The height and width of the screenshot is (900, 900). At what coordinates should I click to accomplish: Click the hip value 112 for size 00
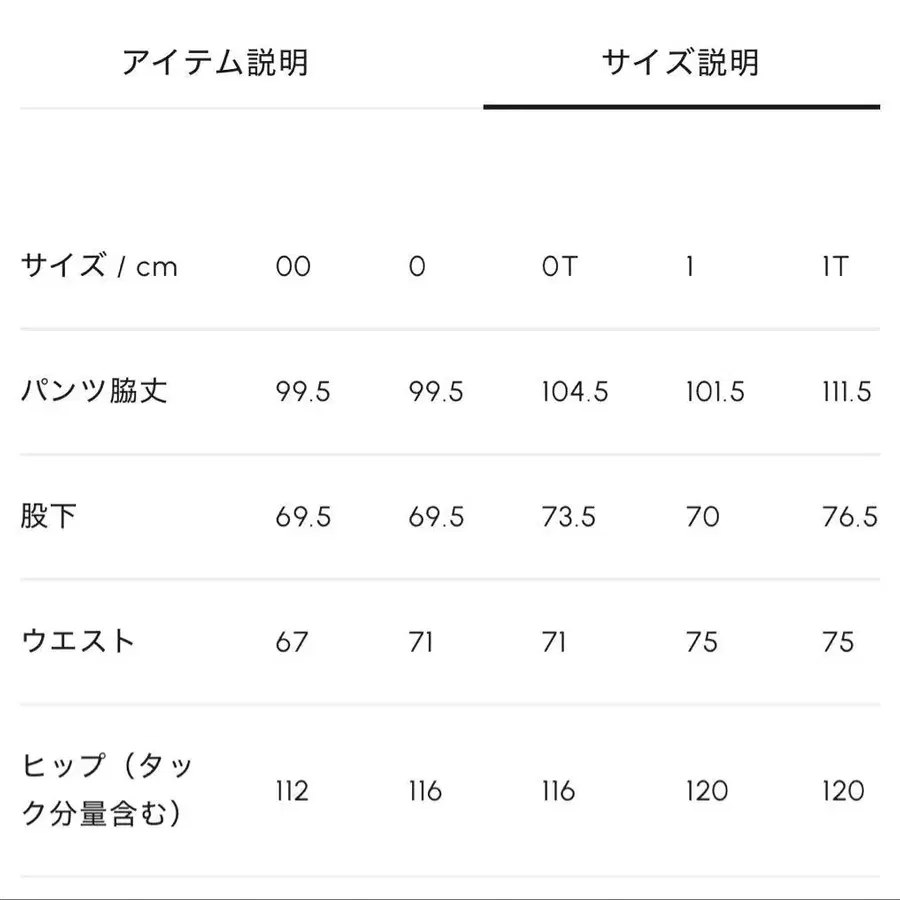point(292,792)
